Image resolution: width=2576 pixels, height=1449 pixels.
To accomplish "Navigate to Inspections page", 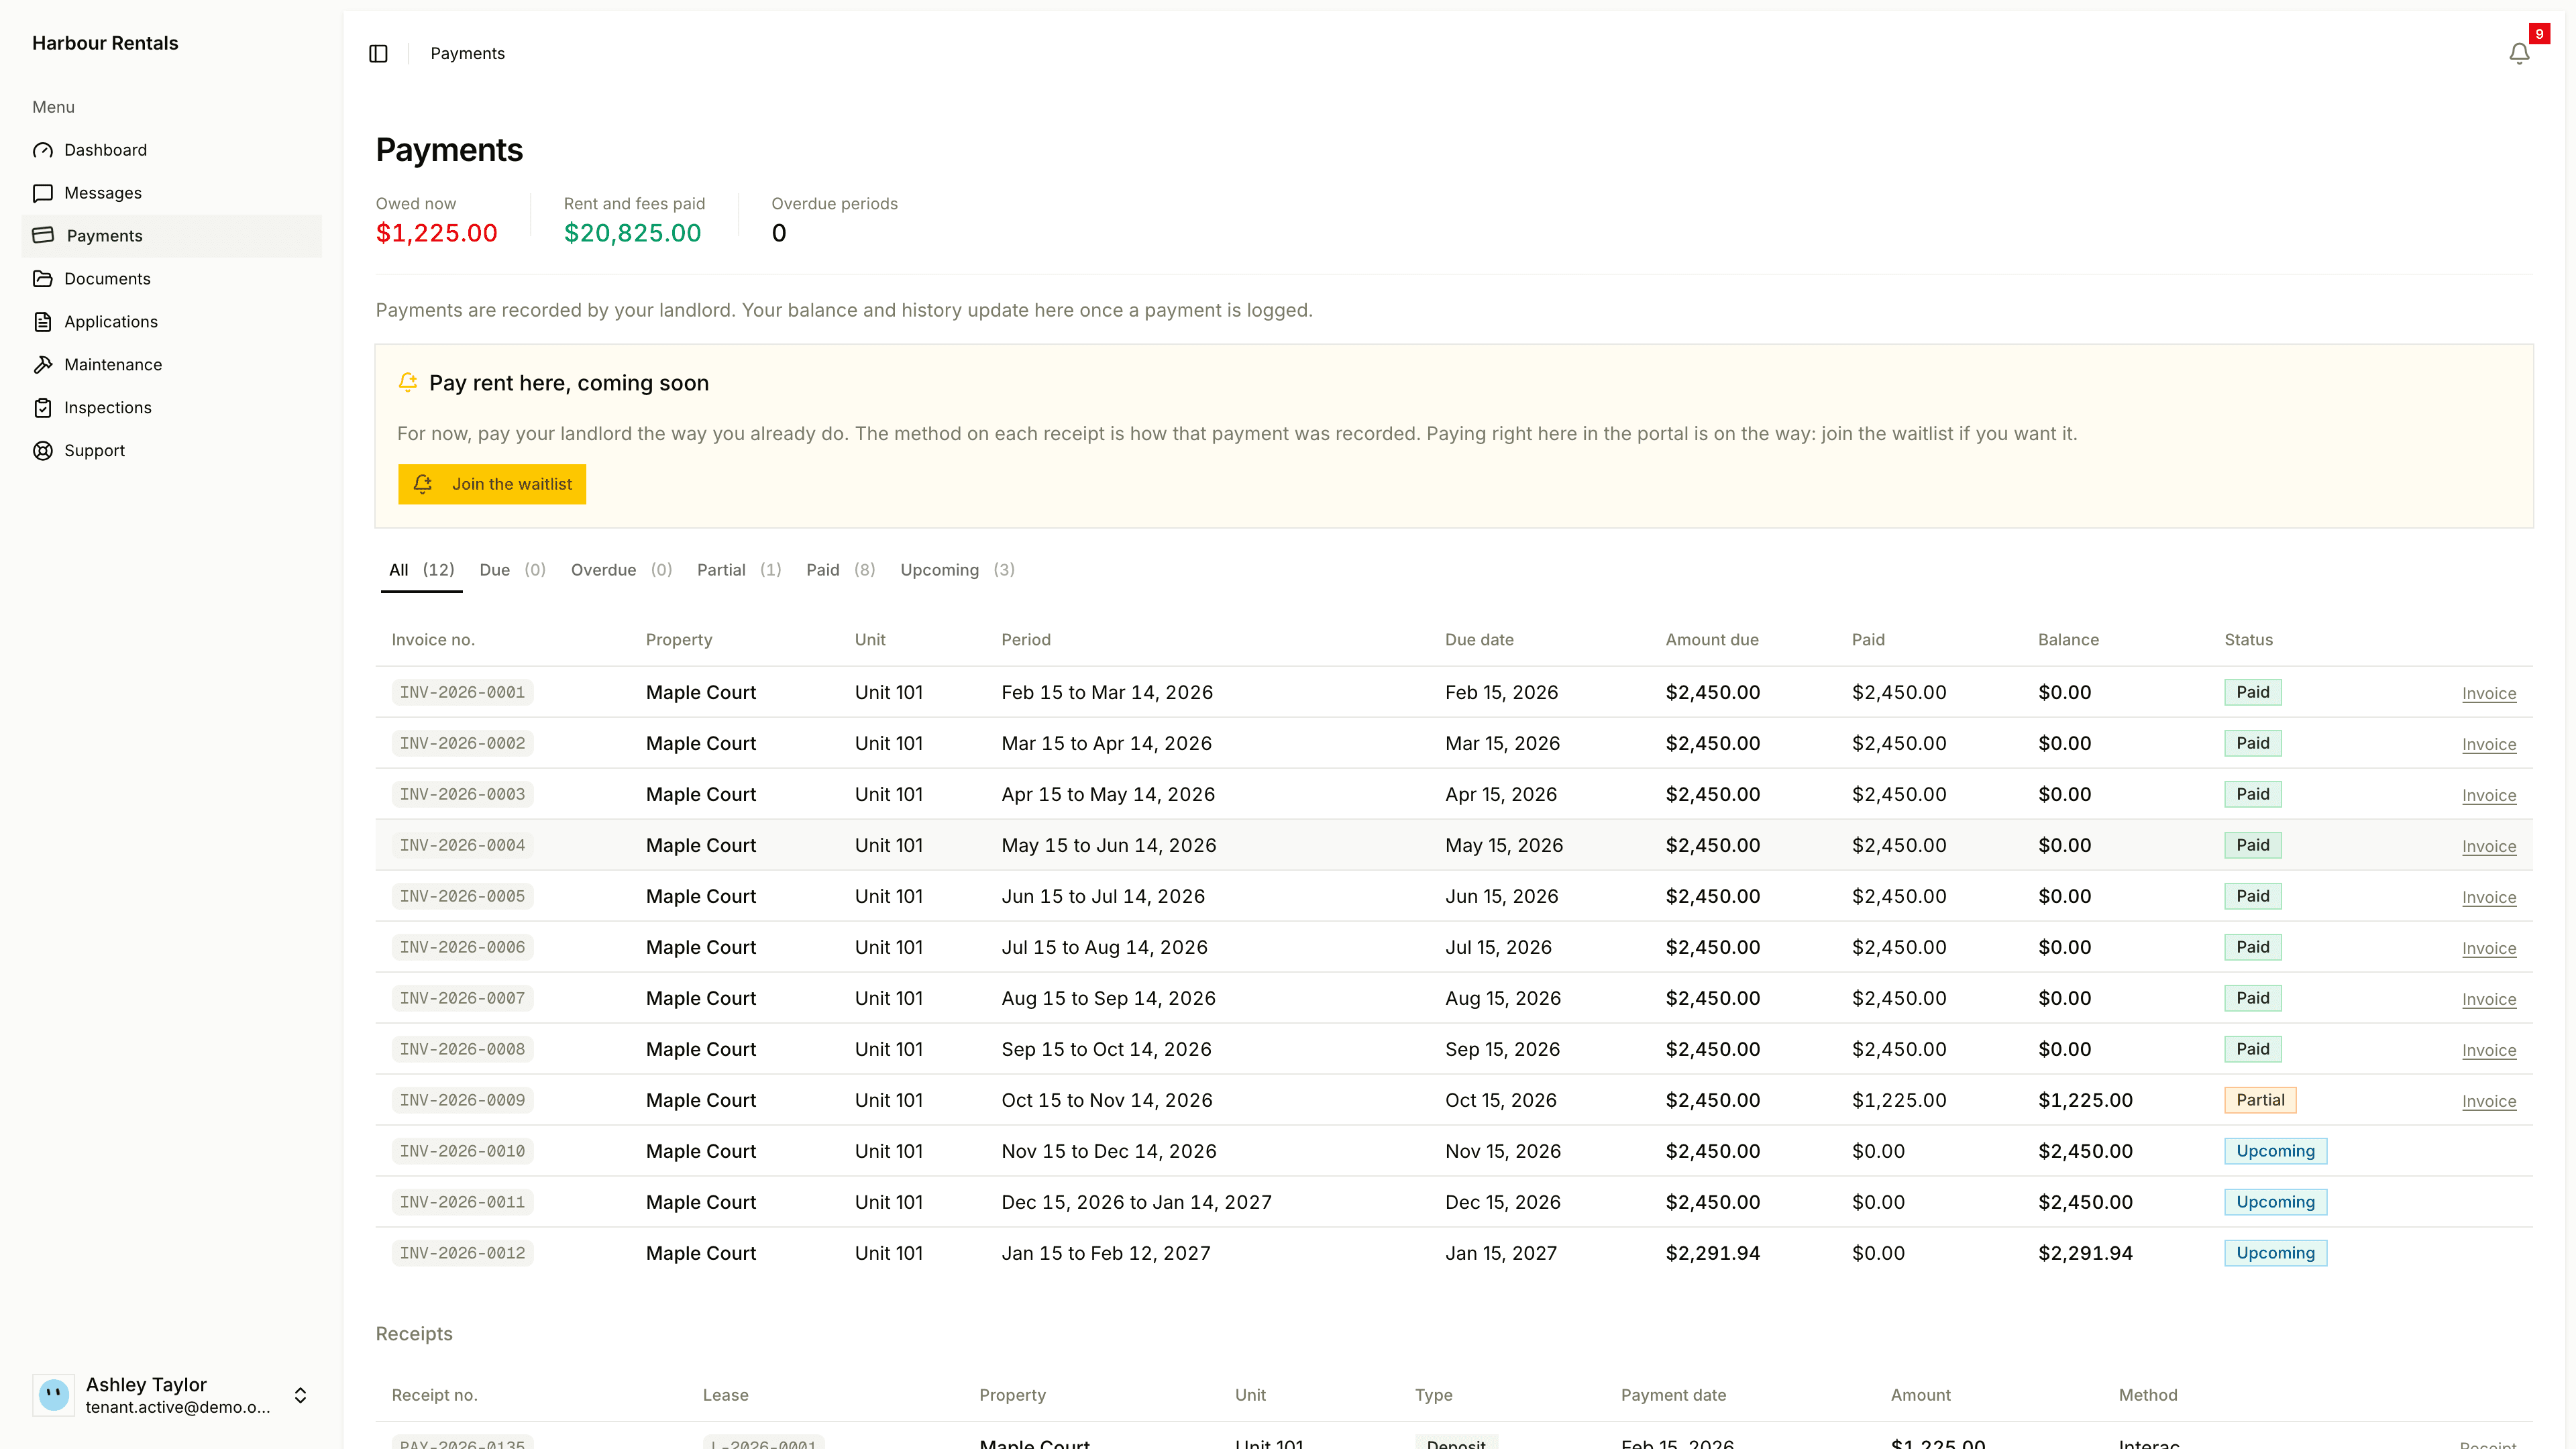I will (172, 408).
